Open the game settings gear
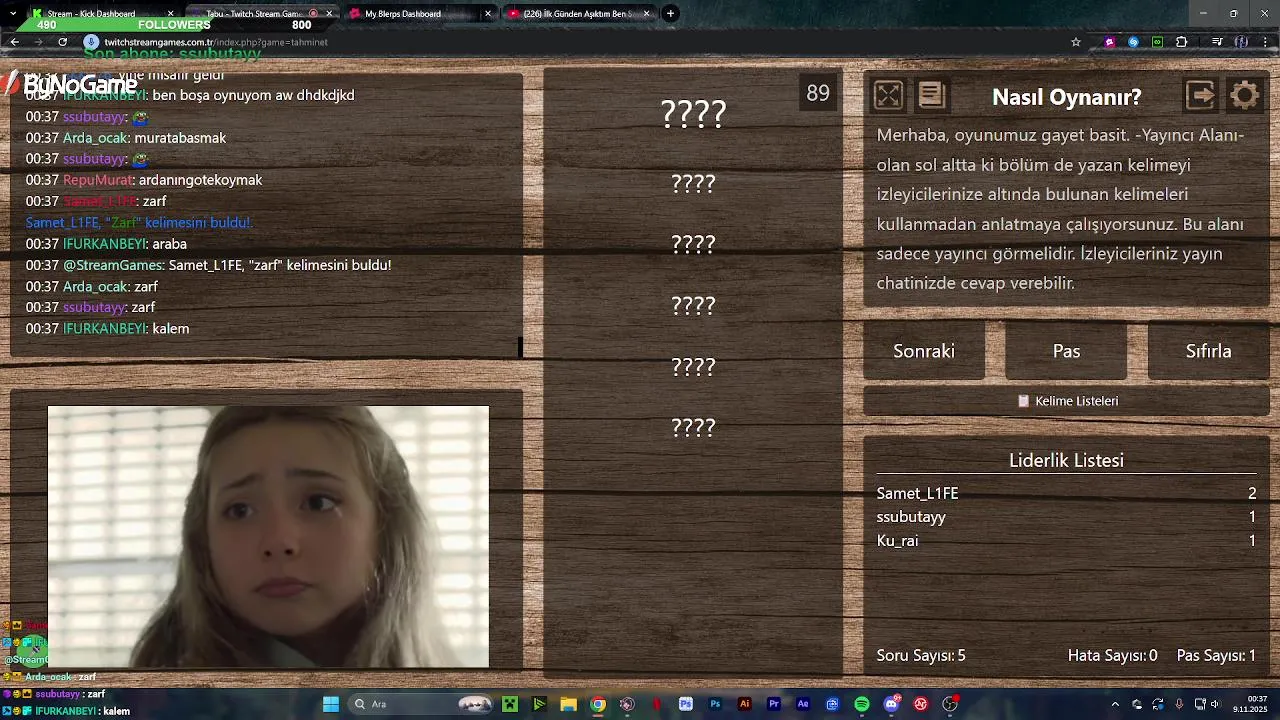The image size is (1280, 720). point(1245,95)
